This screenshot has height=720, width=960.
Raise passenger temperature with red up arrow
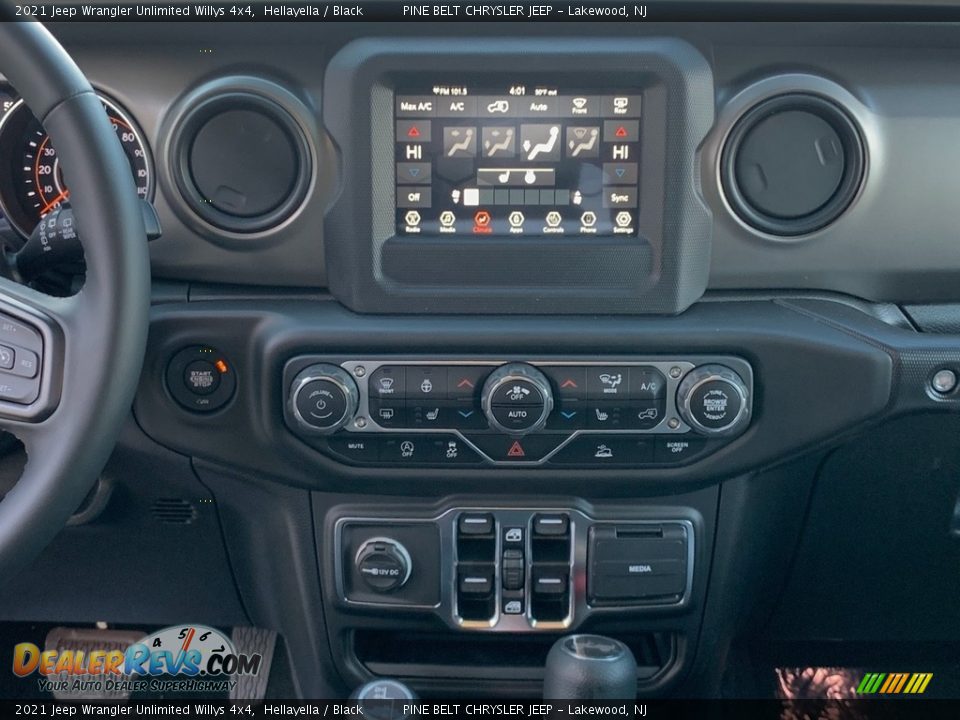(621, 131)
